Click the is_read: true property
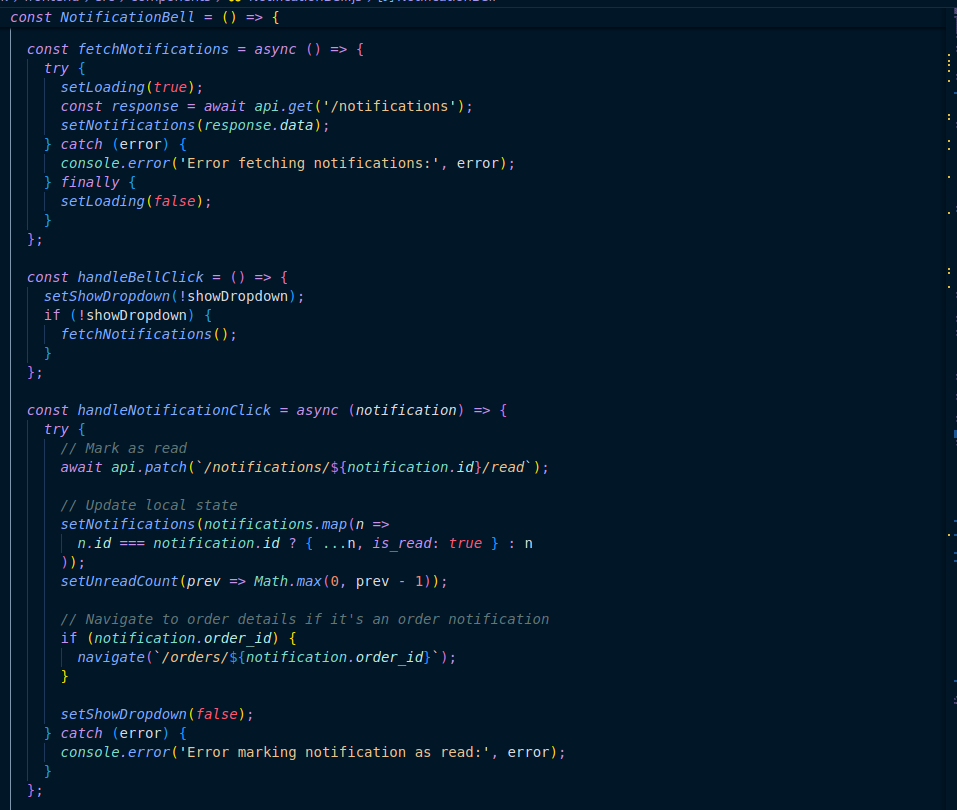 [x=427, y=543]
